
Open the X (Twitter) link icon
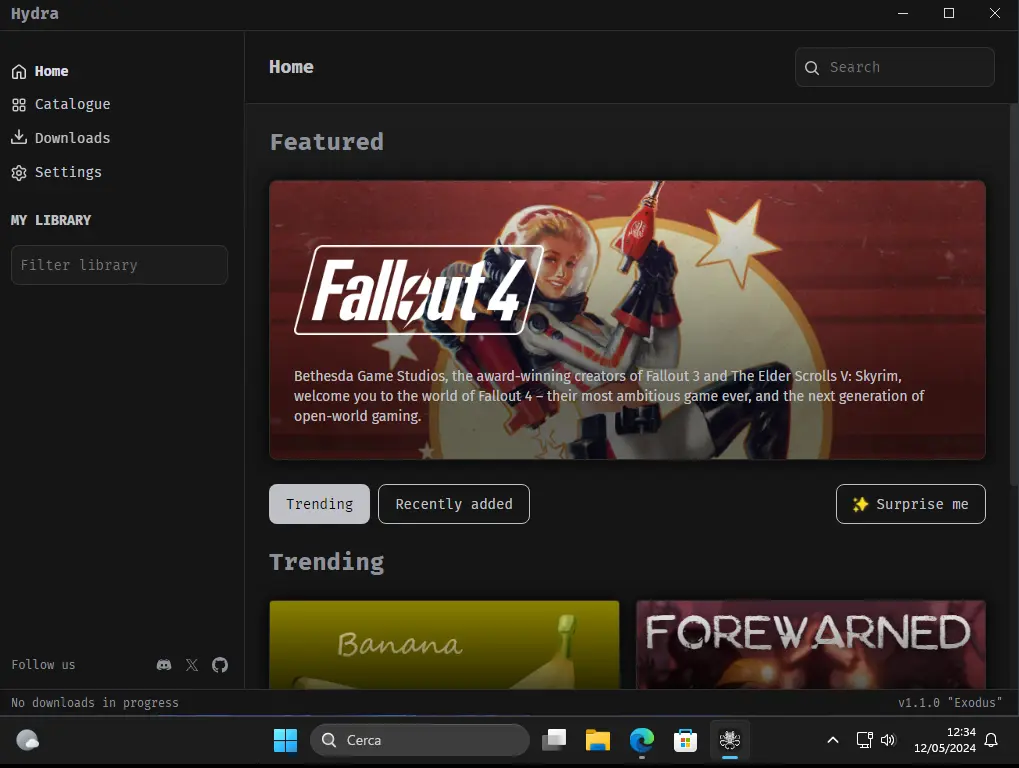[x=192, y=665]
